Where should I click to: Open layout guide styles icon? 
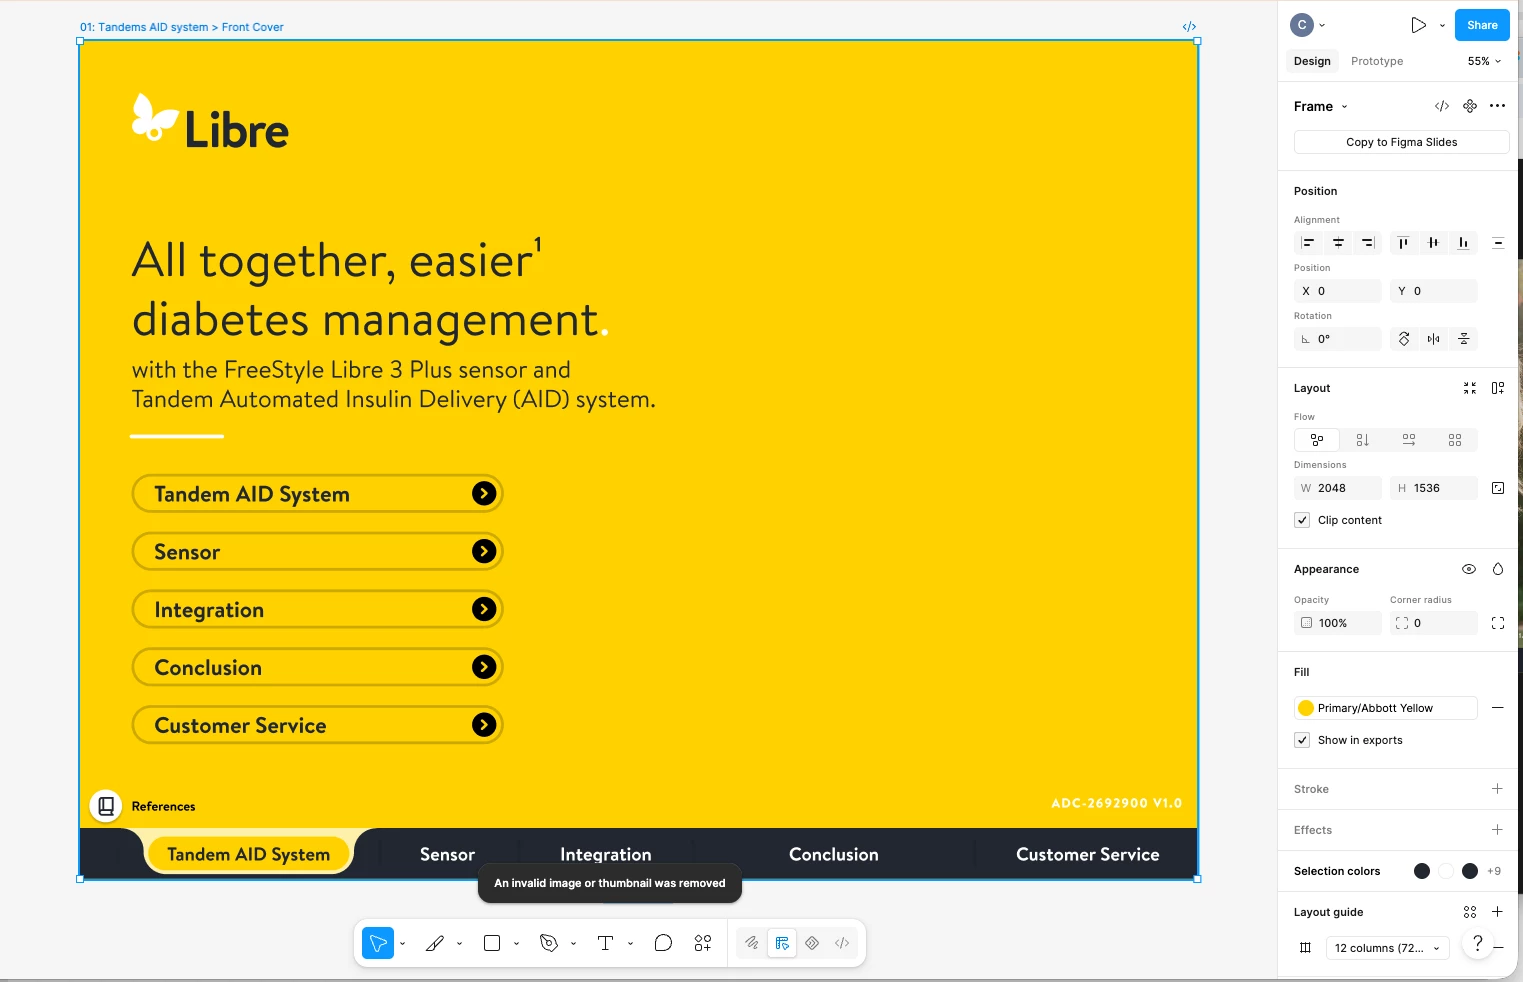point(1470,912)
